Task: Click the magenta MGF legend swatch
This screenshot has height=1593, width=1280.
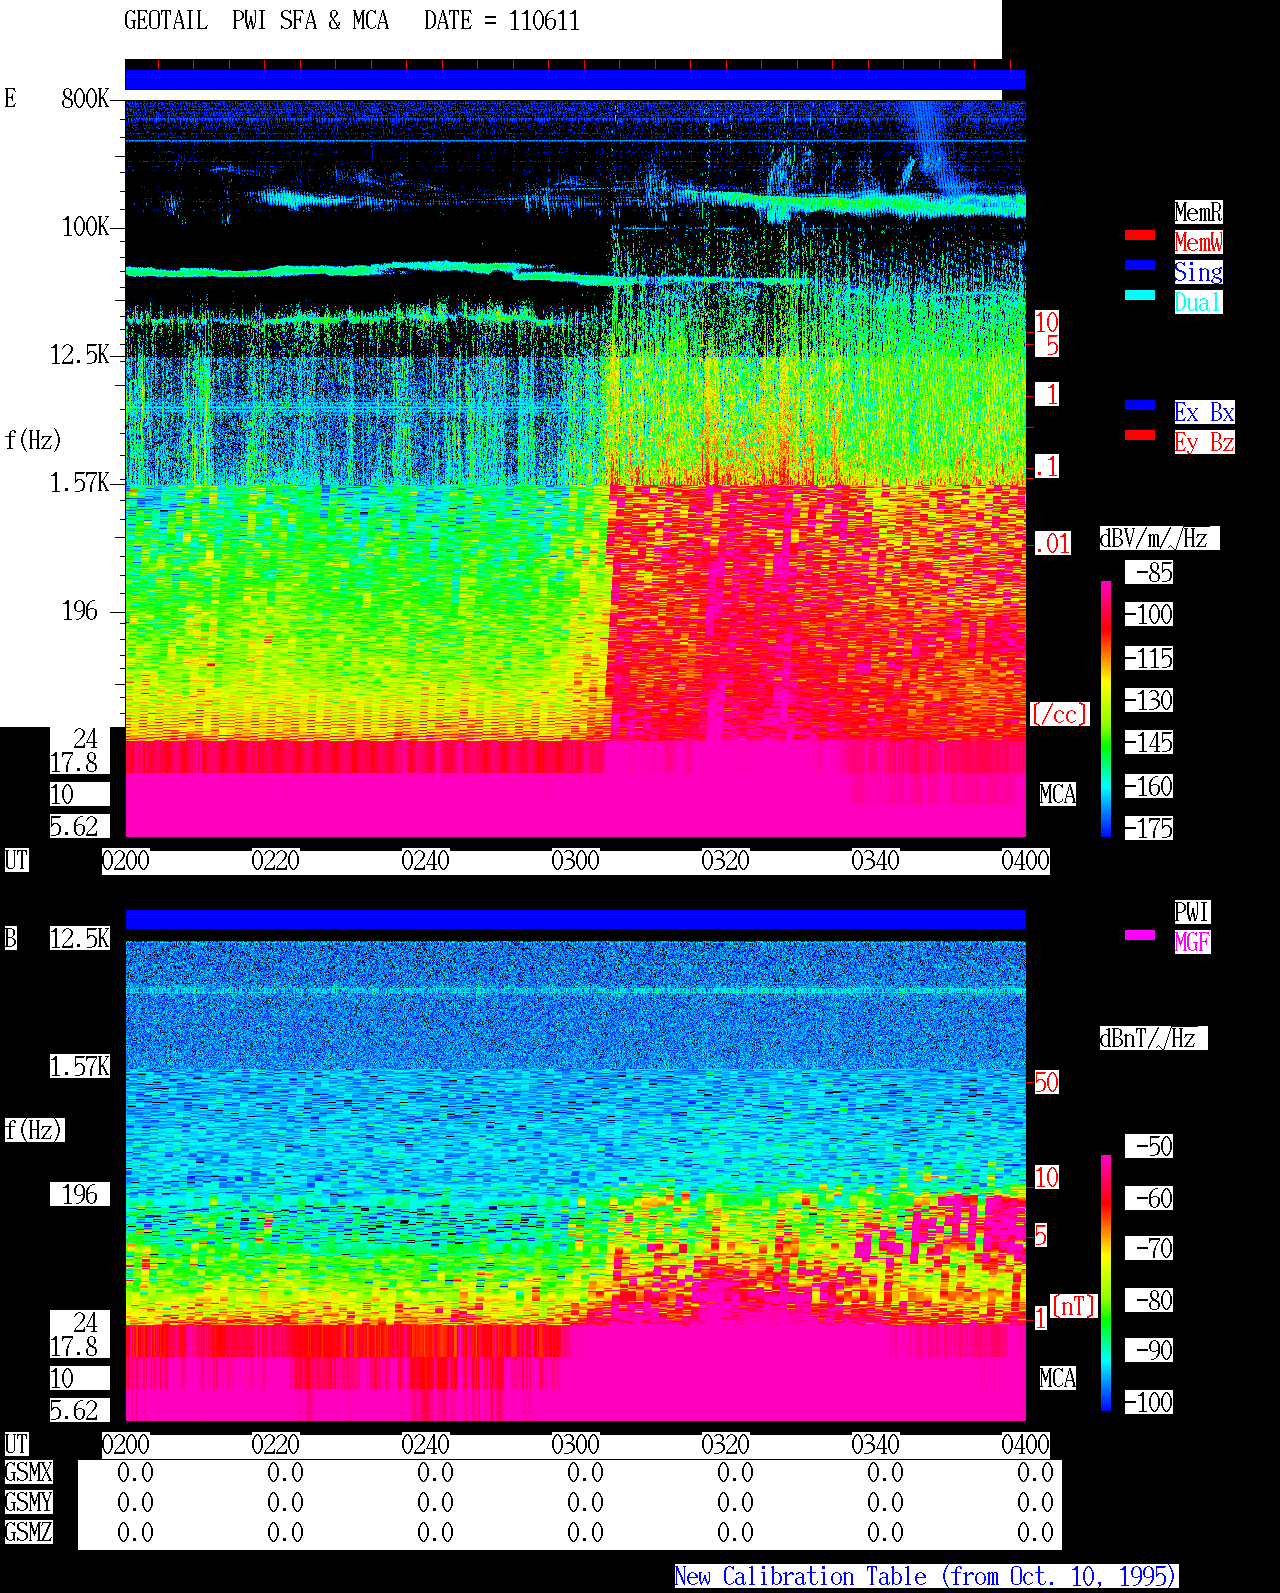Action: [1140, 935]
